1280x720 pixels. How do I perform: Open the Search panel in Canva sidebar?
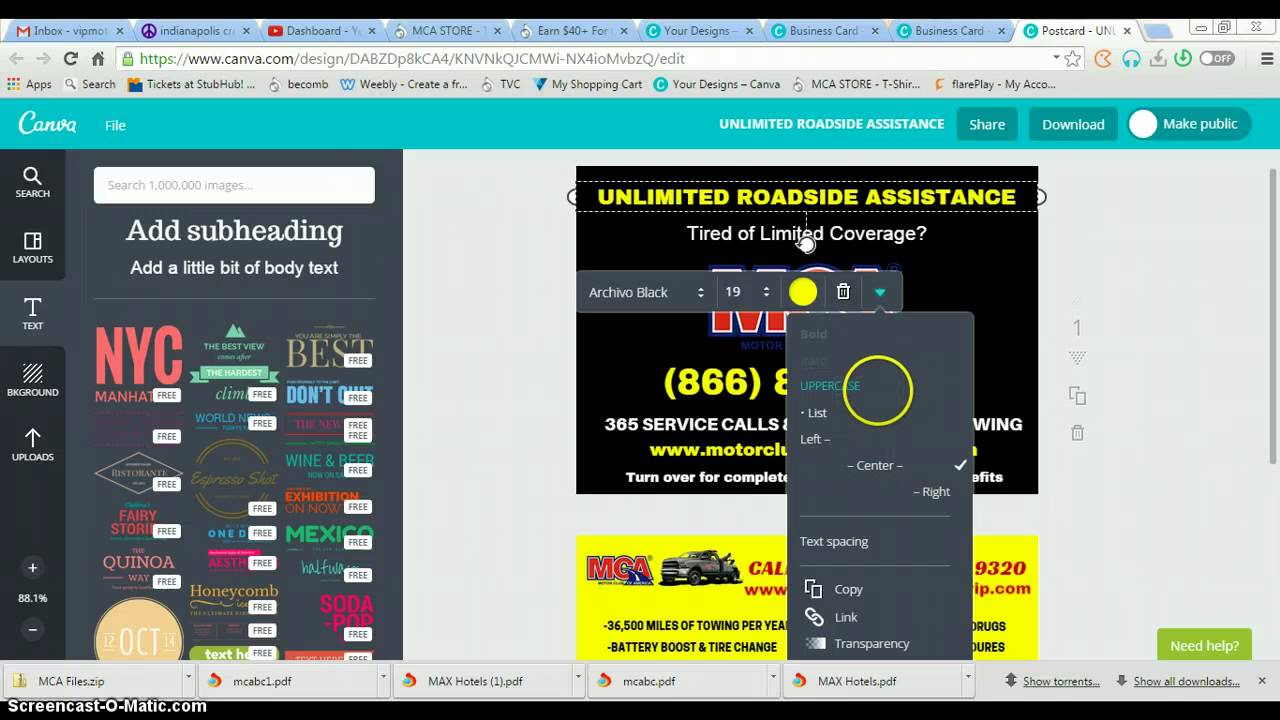click(32, 182)
